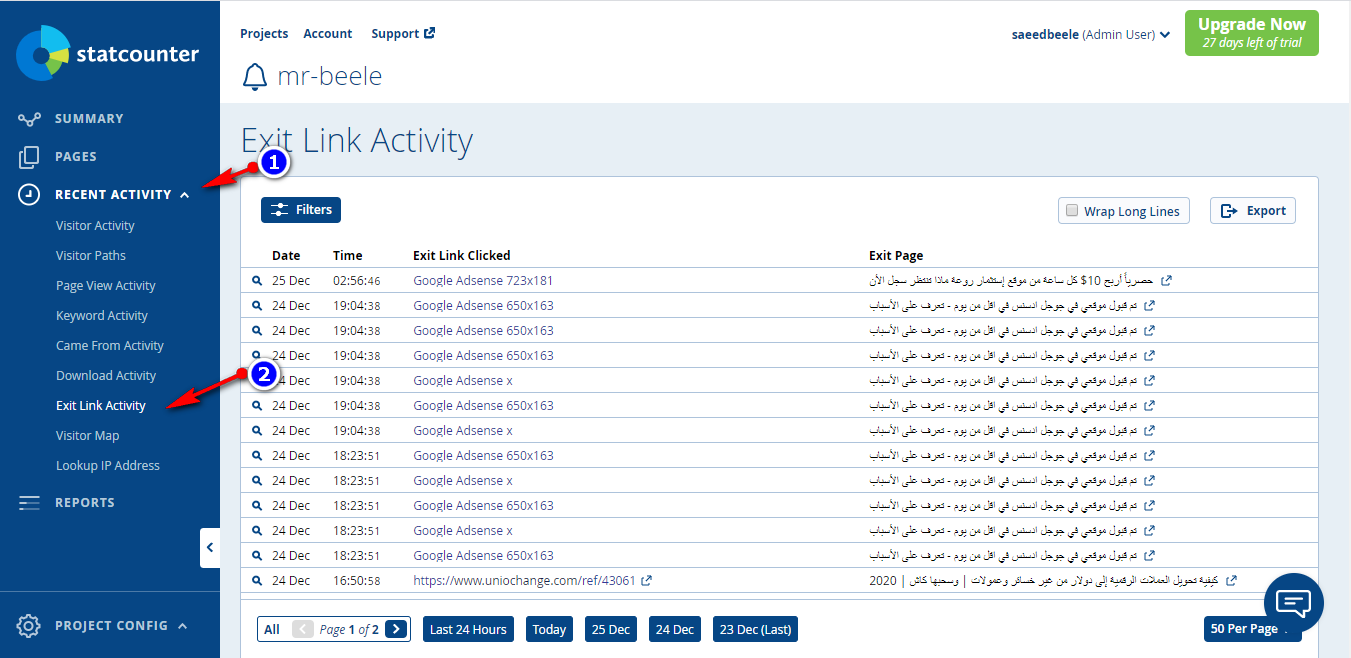Image resolution: width=1351 pixels, height=658 pixels.
Task: Filter to Today
Action: click(x=549, y=629)
